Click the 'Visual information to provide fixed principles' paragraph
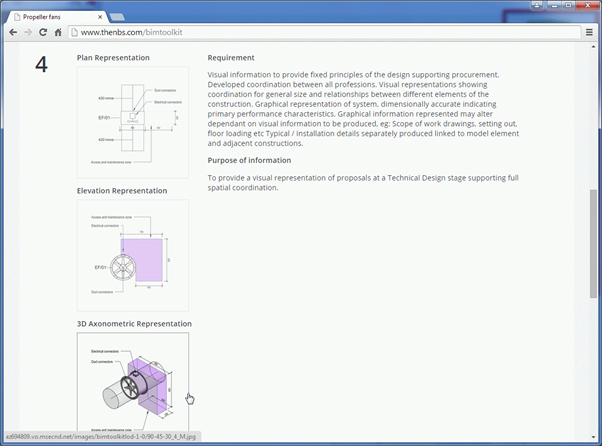This screenshot has width=602, height=446. (363, 109)
